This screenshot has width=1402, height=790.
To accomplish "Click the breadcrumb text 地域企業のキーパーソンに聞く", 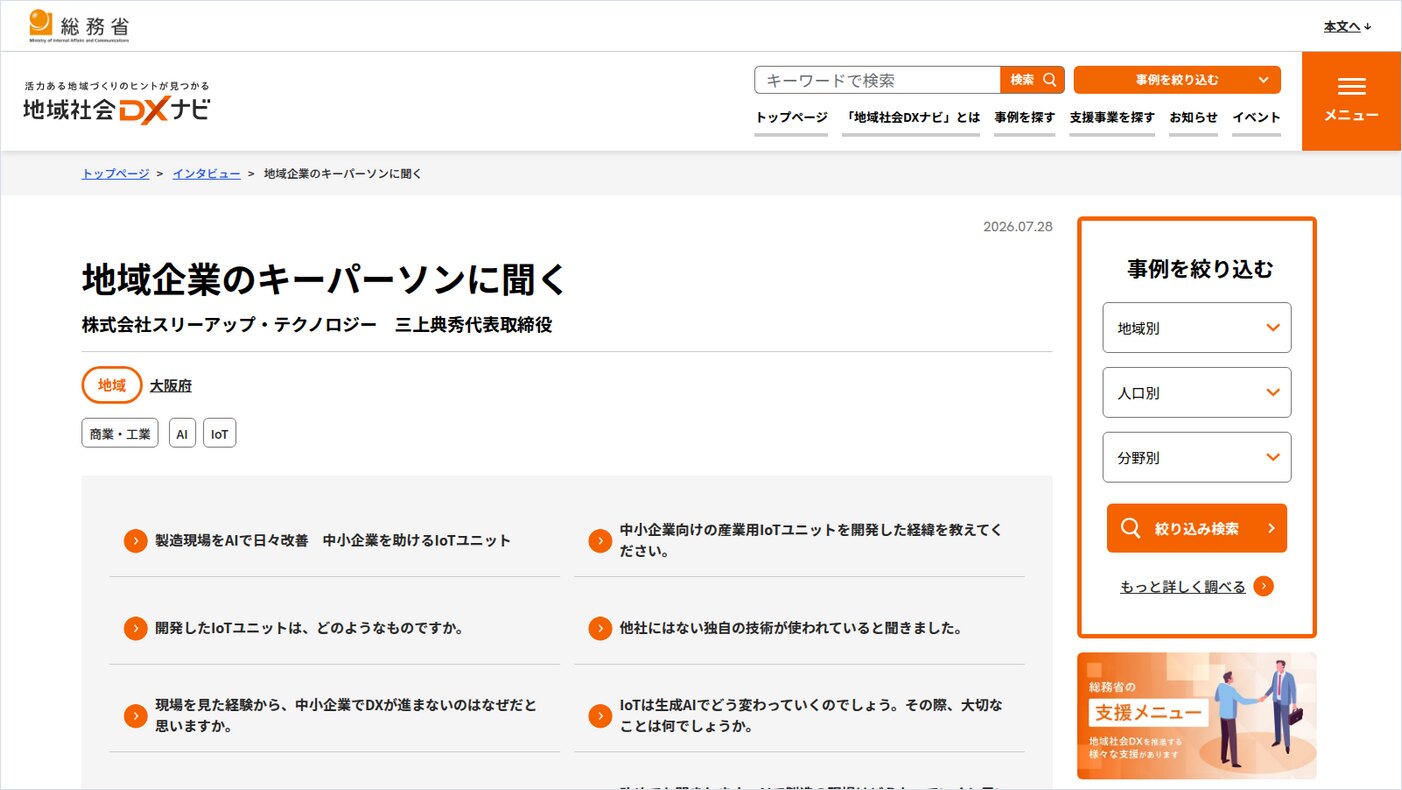I will tap(343, 174).
